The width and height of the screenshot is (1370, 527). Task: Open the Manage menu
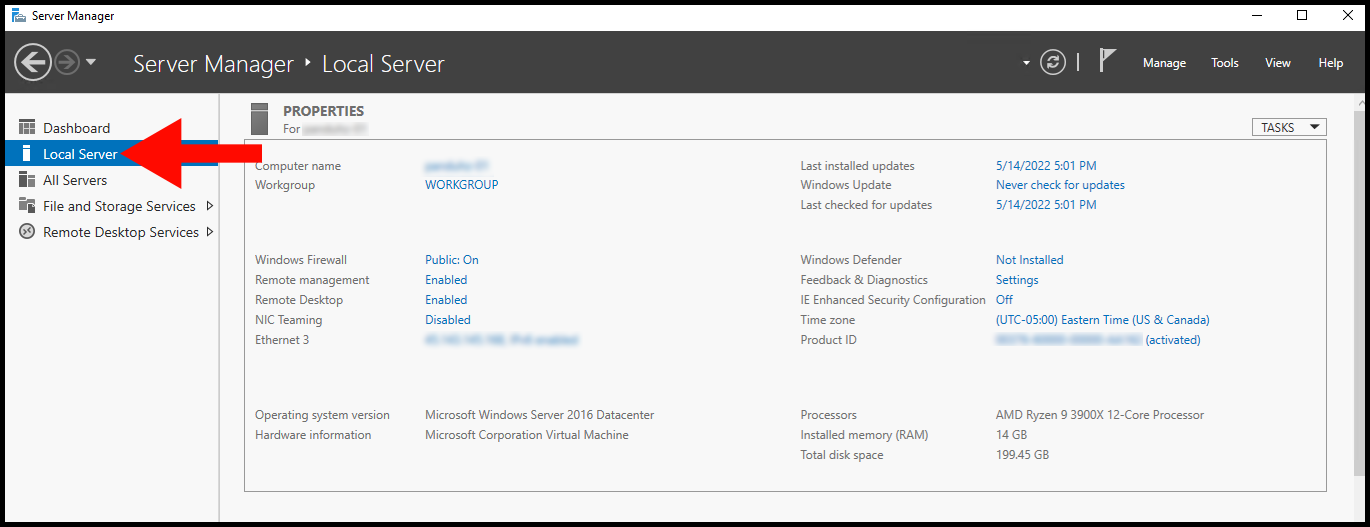tap(1164, 63)
